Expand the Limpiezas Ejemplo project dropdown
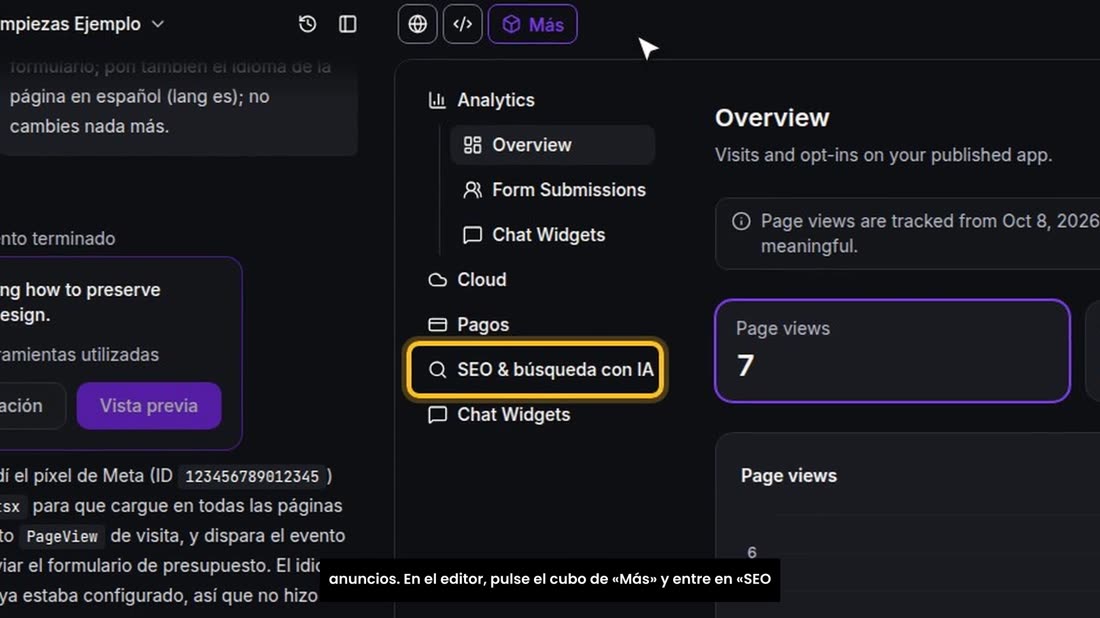The width and height of the screenshot is (1100, 618). tap(81, 24)
